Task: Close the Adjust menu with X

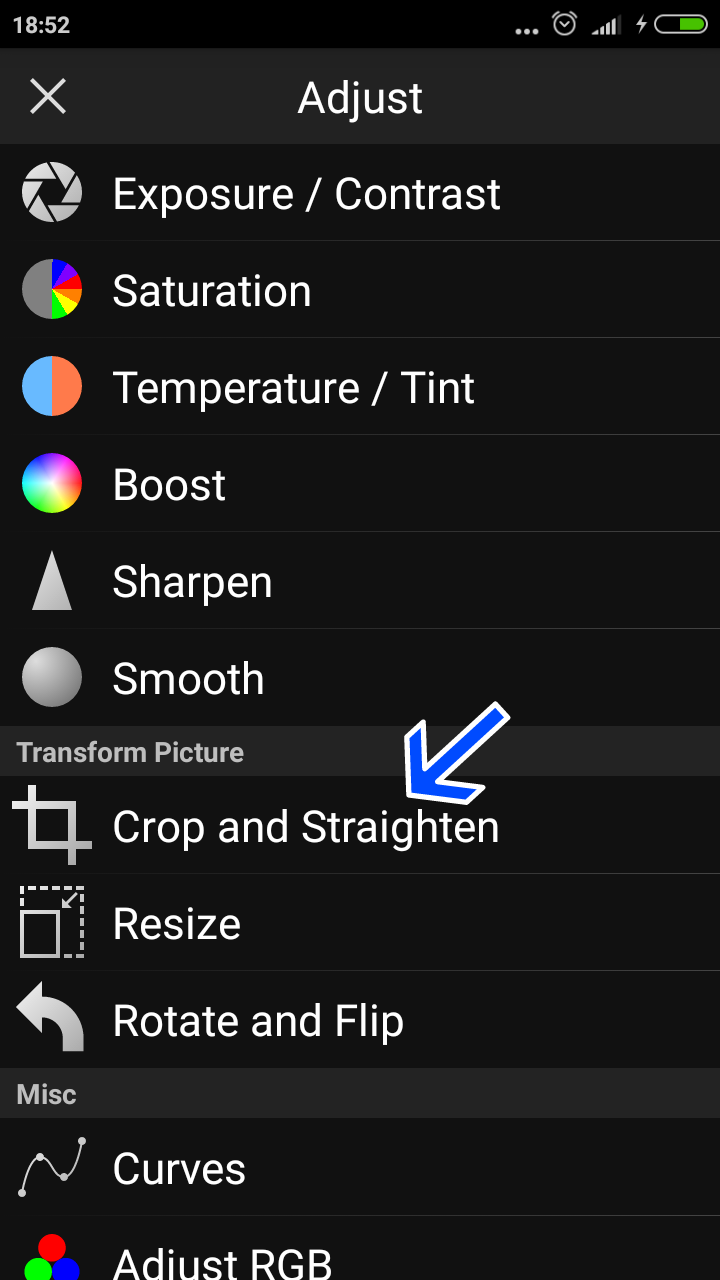Action: [x=48, y=97]
